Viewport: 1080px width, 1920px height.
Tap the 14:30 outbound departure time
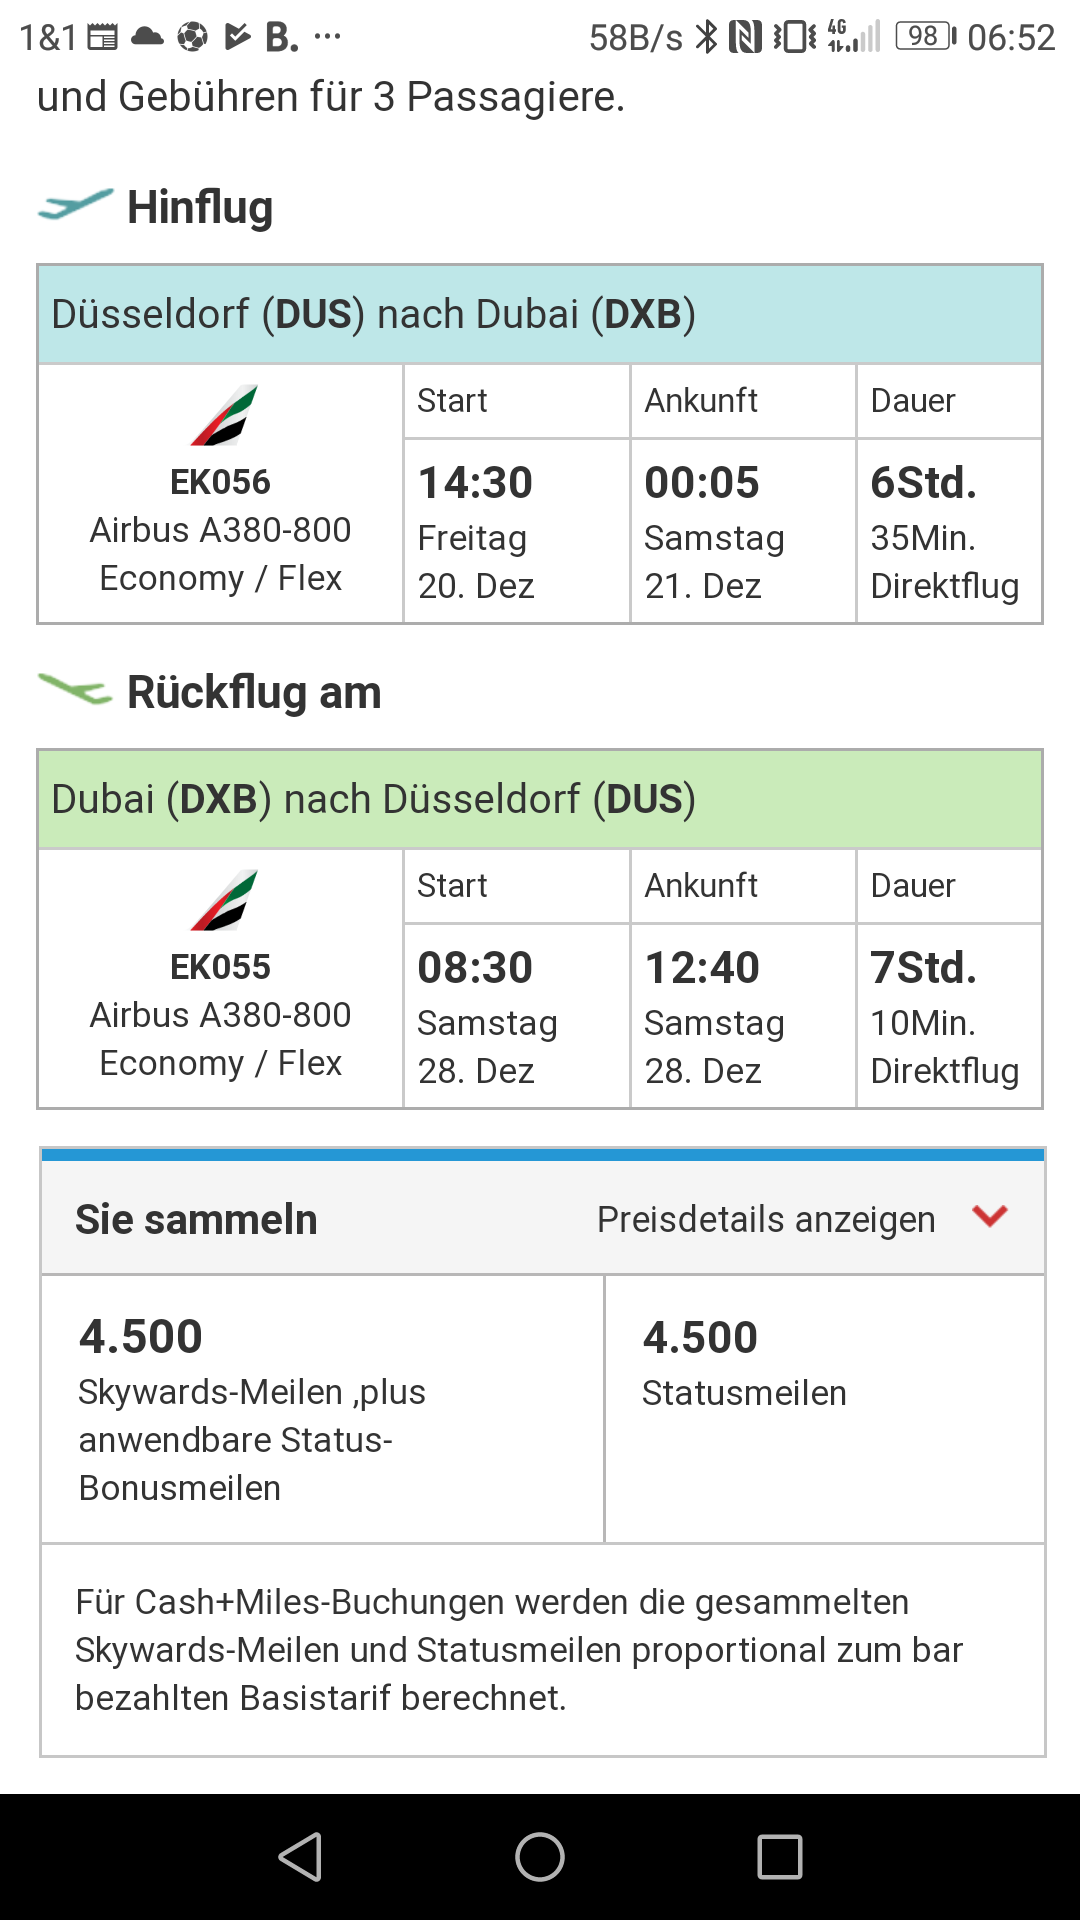475,483
